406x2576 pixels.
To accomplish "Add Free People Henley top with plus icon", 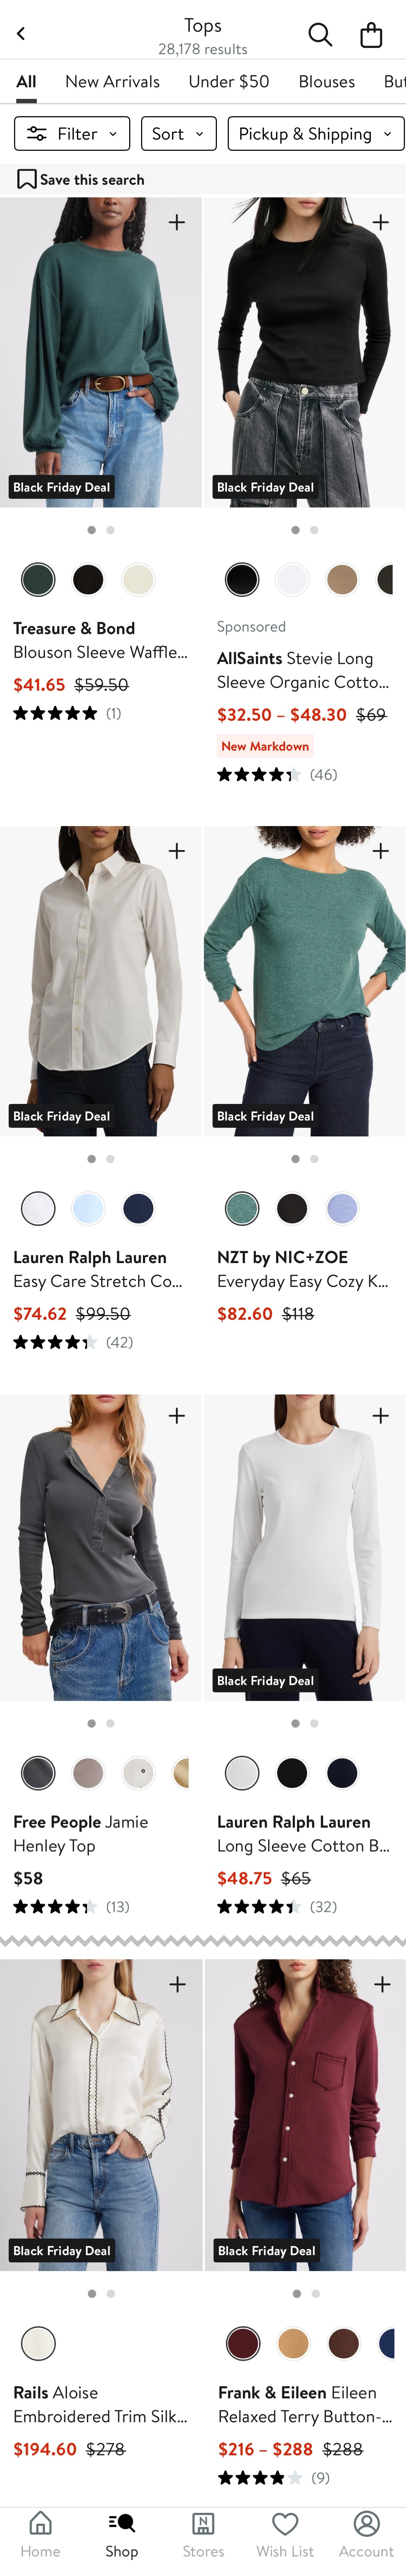I will point(177,1415).
